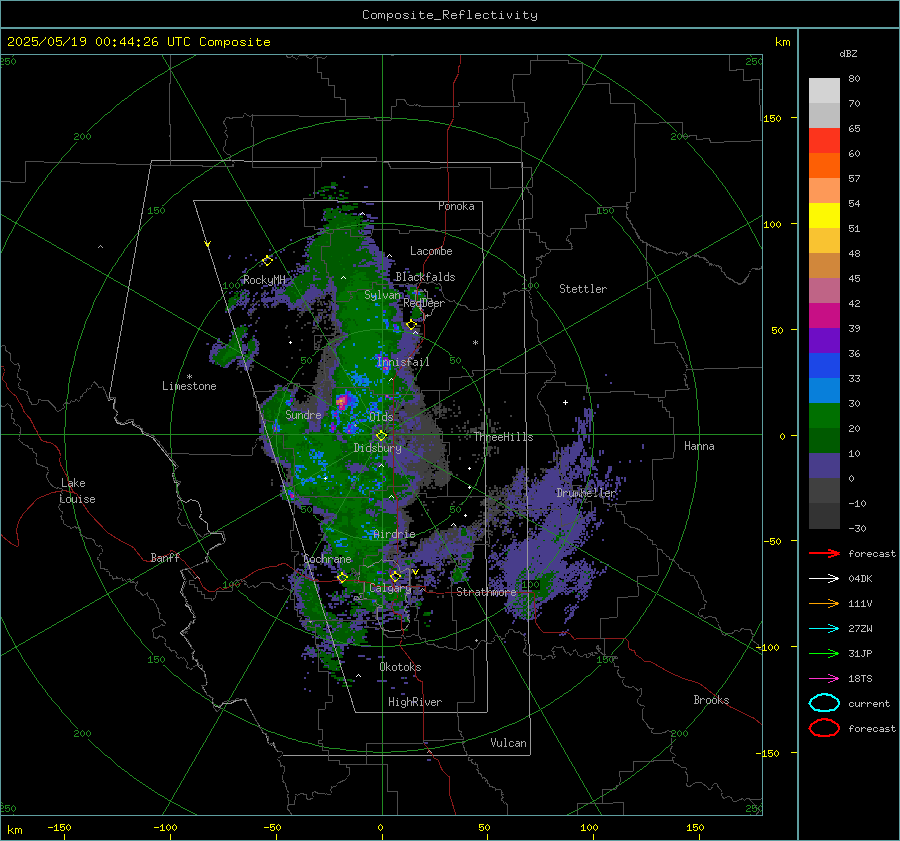
Task: Click the Blackfalds city label
Action: pyautogui.click(x=425, y=277)
